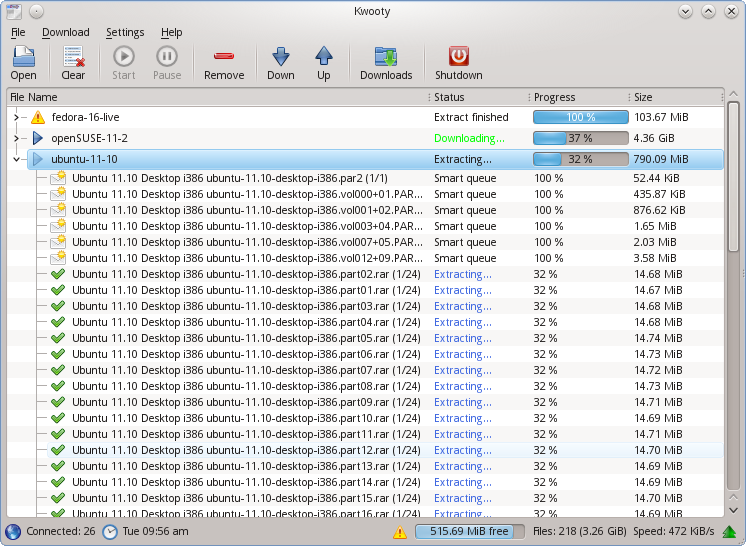
Task: Click the envelope icon of vol007+05.PAR file
Action: click(58, 242)
